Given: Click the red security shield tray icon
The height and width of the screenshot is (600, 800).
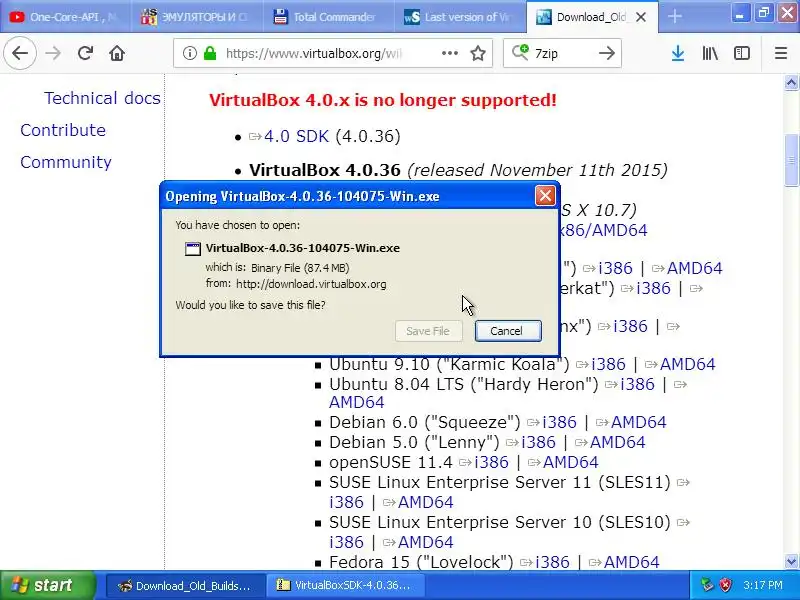Looking at the screenshot, I should pyautogui.click(x=725, y=585).
